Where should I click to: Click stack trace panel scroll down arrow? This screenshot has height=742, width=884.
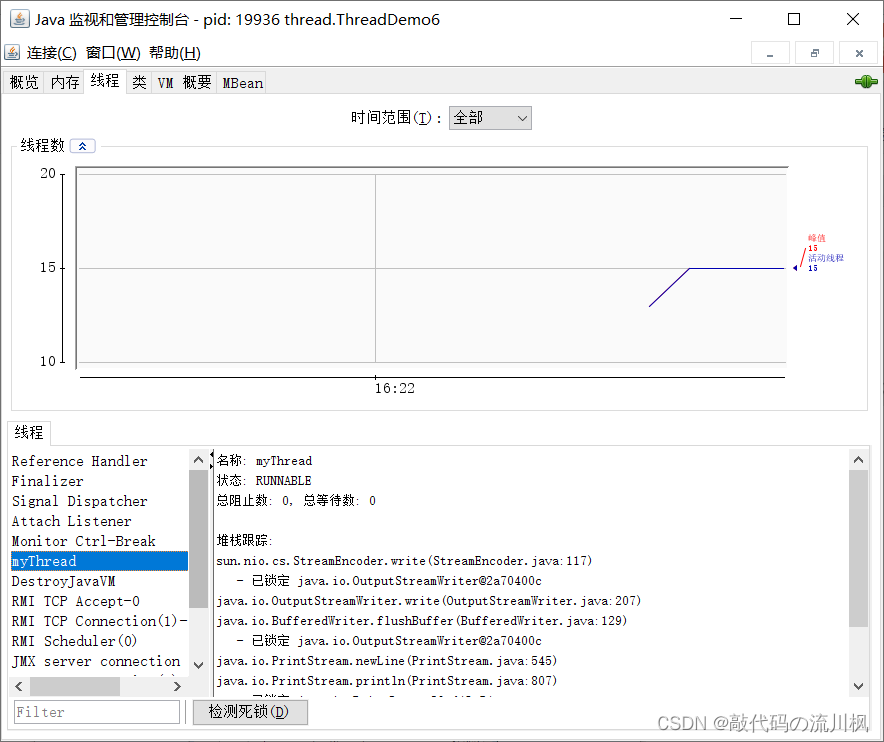pos(859,686)
